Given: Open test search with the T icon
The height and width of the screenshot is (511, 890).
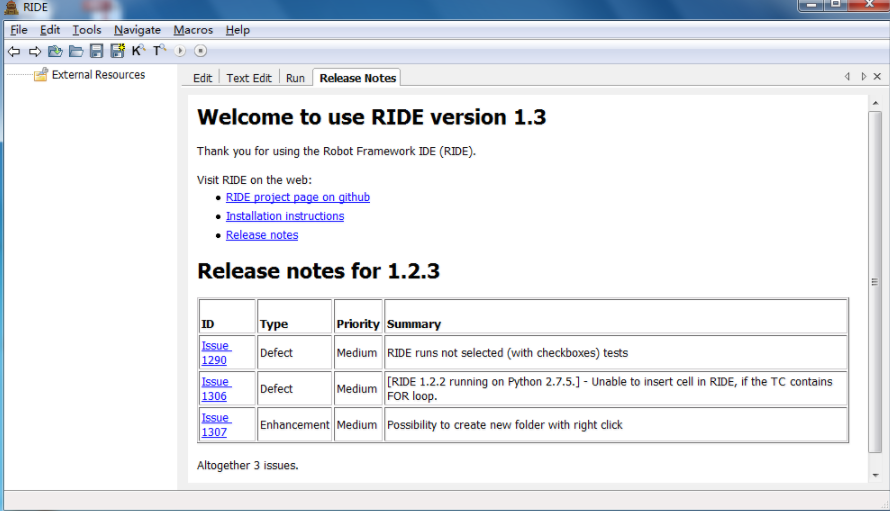Looking at the screenshot, I should (x=159, y=51).
